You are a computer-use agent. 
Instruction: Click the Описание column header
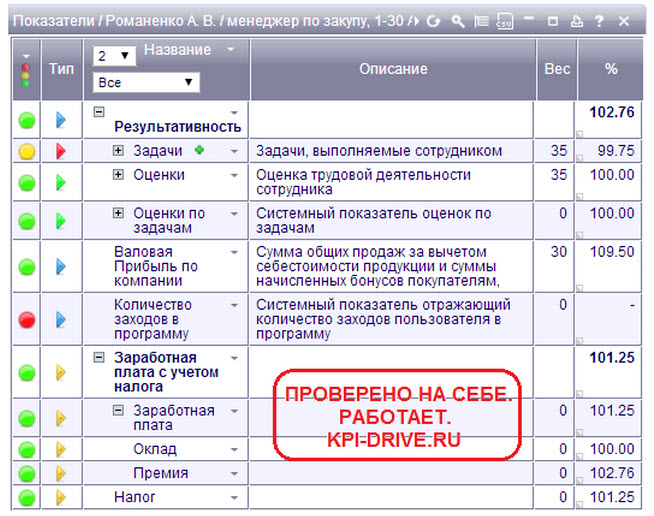[x=393, y=69]
